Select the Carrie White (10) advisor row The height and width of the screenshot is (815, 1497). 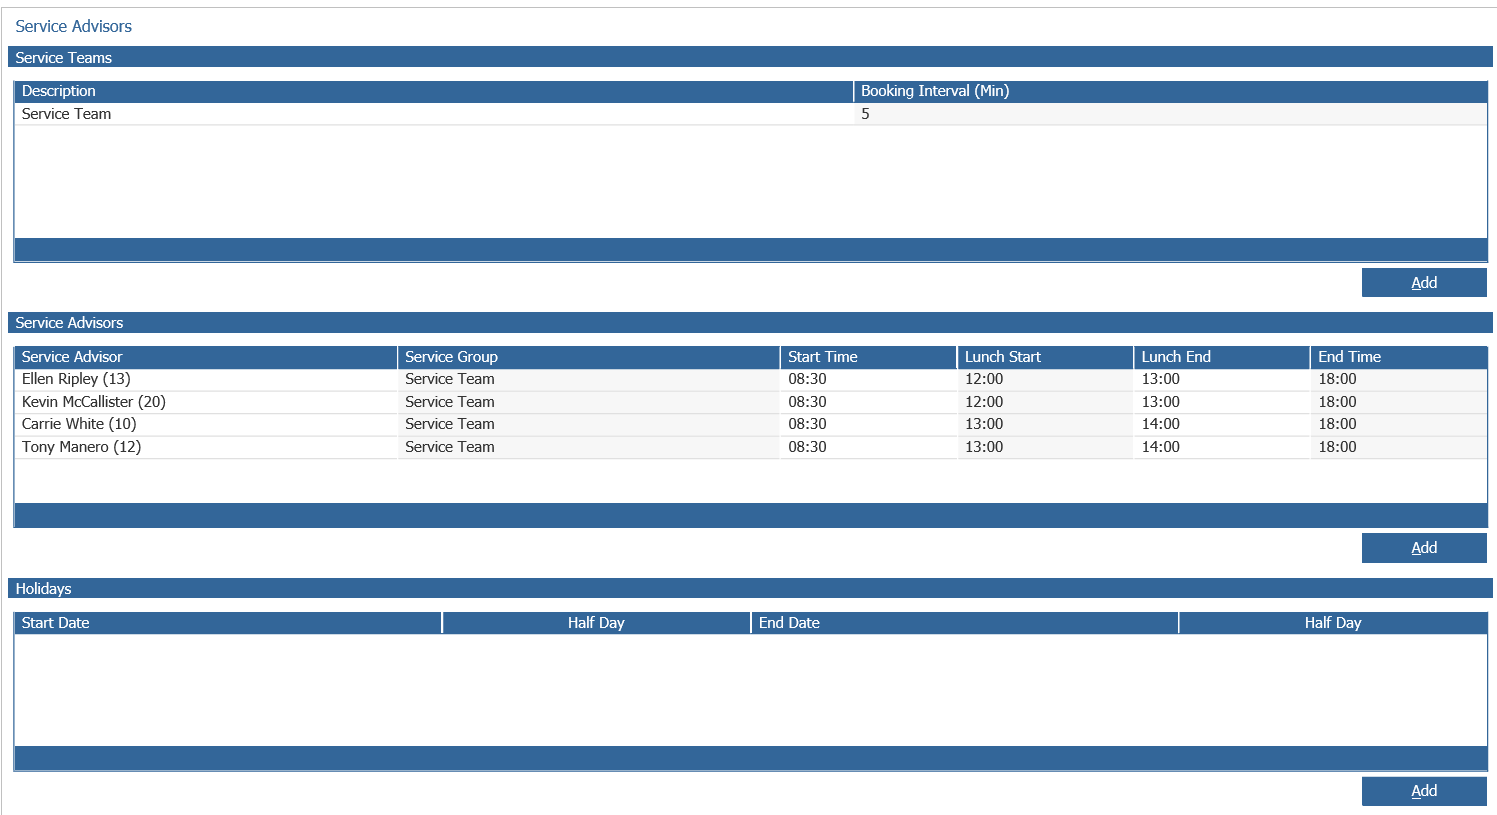coord(751,424)
